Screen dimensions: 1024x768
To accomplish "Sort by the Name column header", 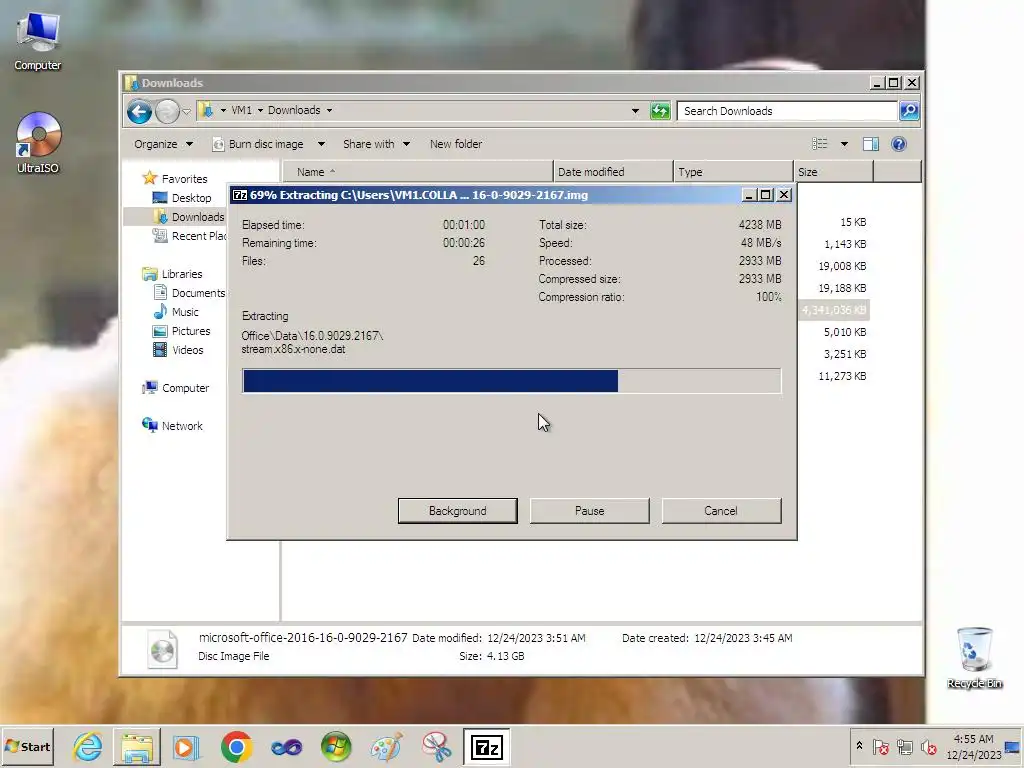I will click(418, 172).
